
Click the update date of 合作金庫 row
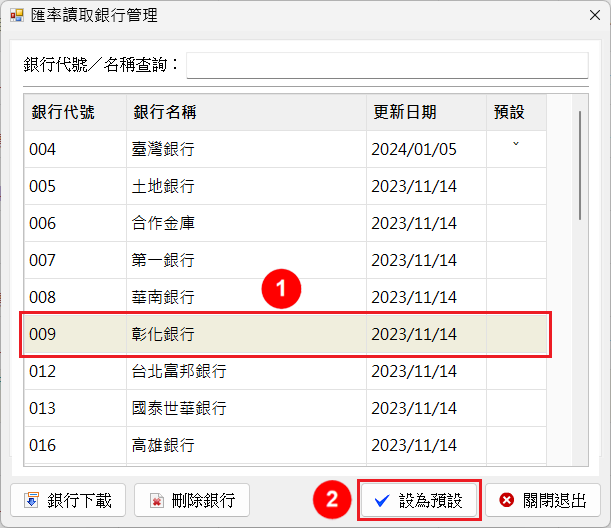426,223
